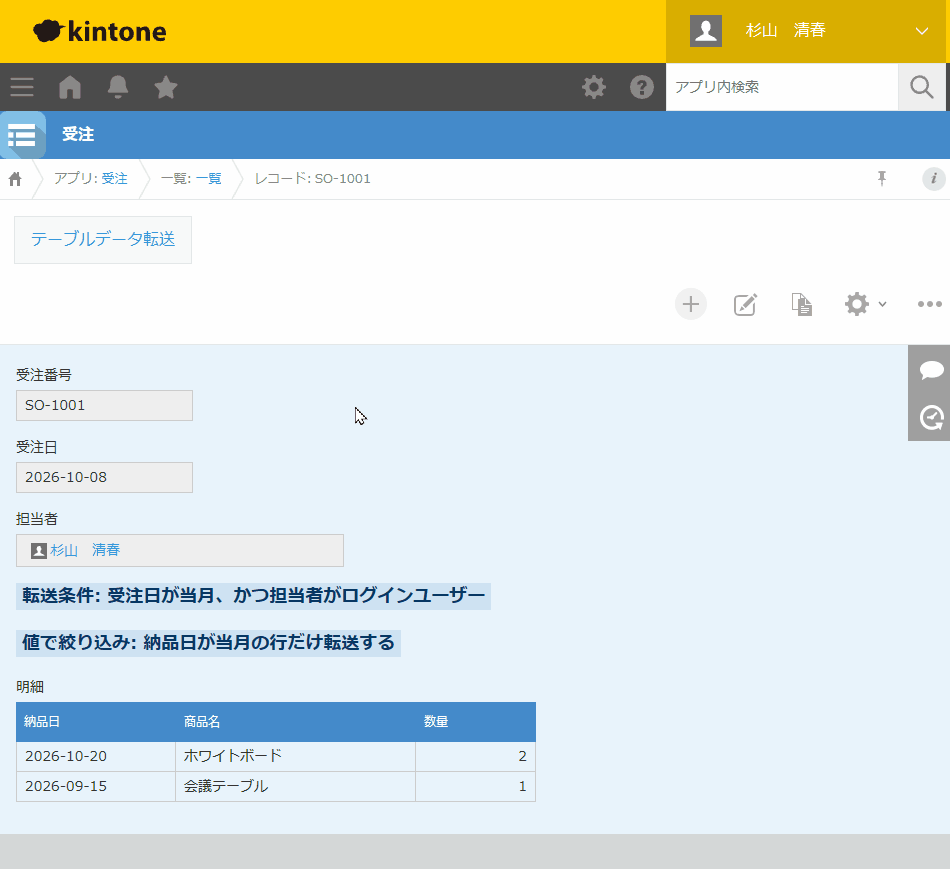This screenshot has width=950, height=869.
Task: Click the pin icon in breadcrumb bar
Action: click(x=882, y=178)
